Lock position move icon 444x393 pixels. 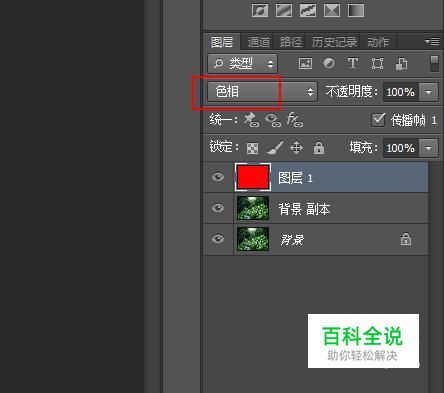point(296,148)
